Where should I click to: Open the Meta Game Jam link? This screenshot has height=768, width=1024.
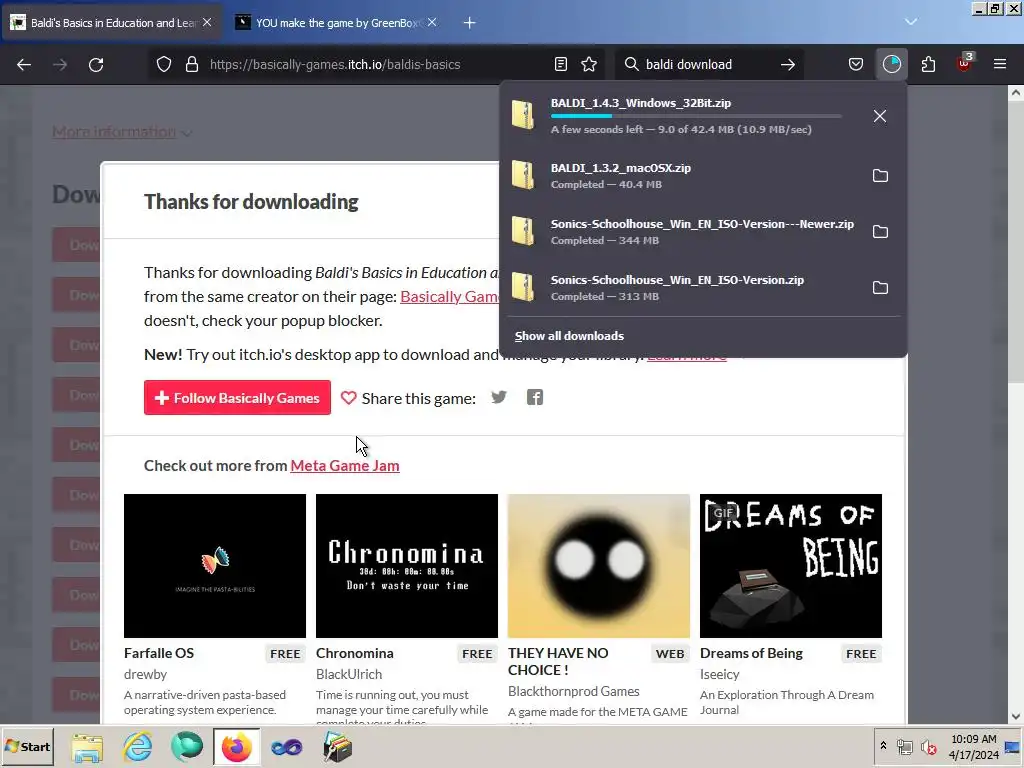coord(345,466)
